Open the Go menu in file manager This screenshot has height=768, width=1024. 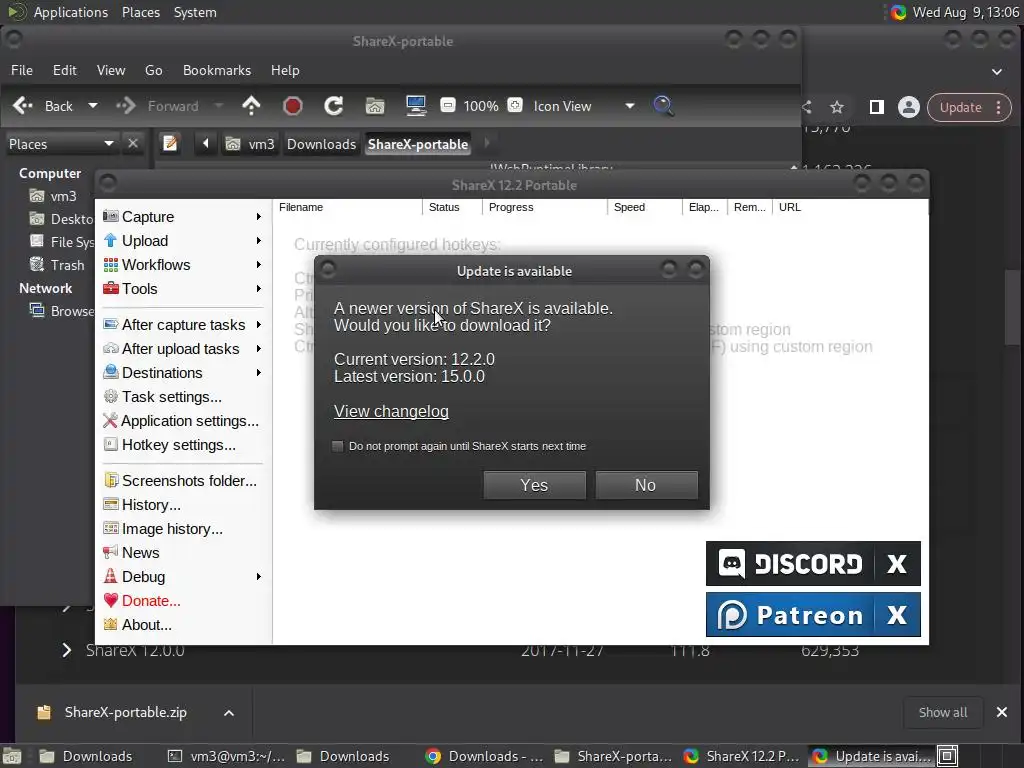(153, 70)
